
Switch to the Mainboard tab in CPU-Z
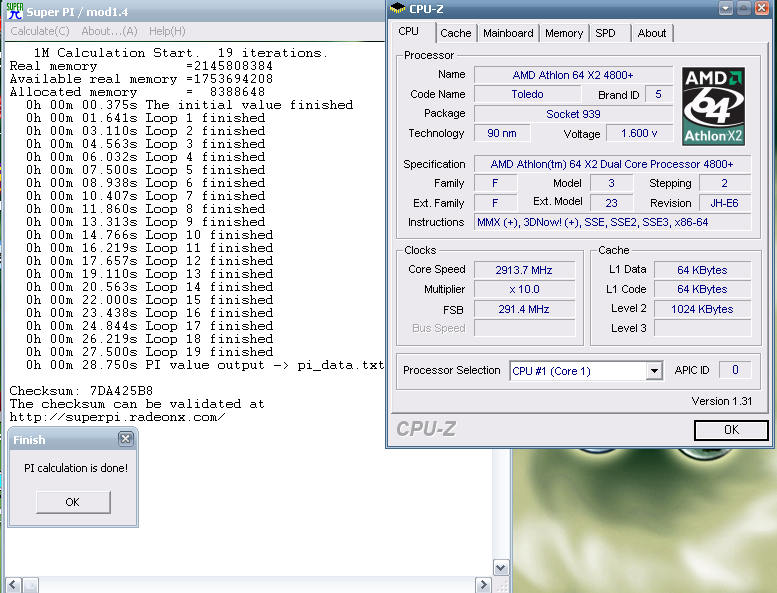pos(508,33)
